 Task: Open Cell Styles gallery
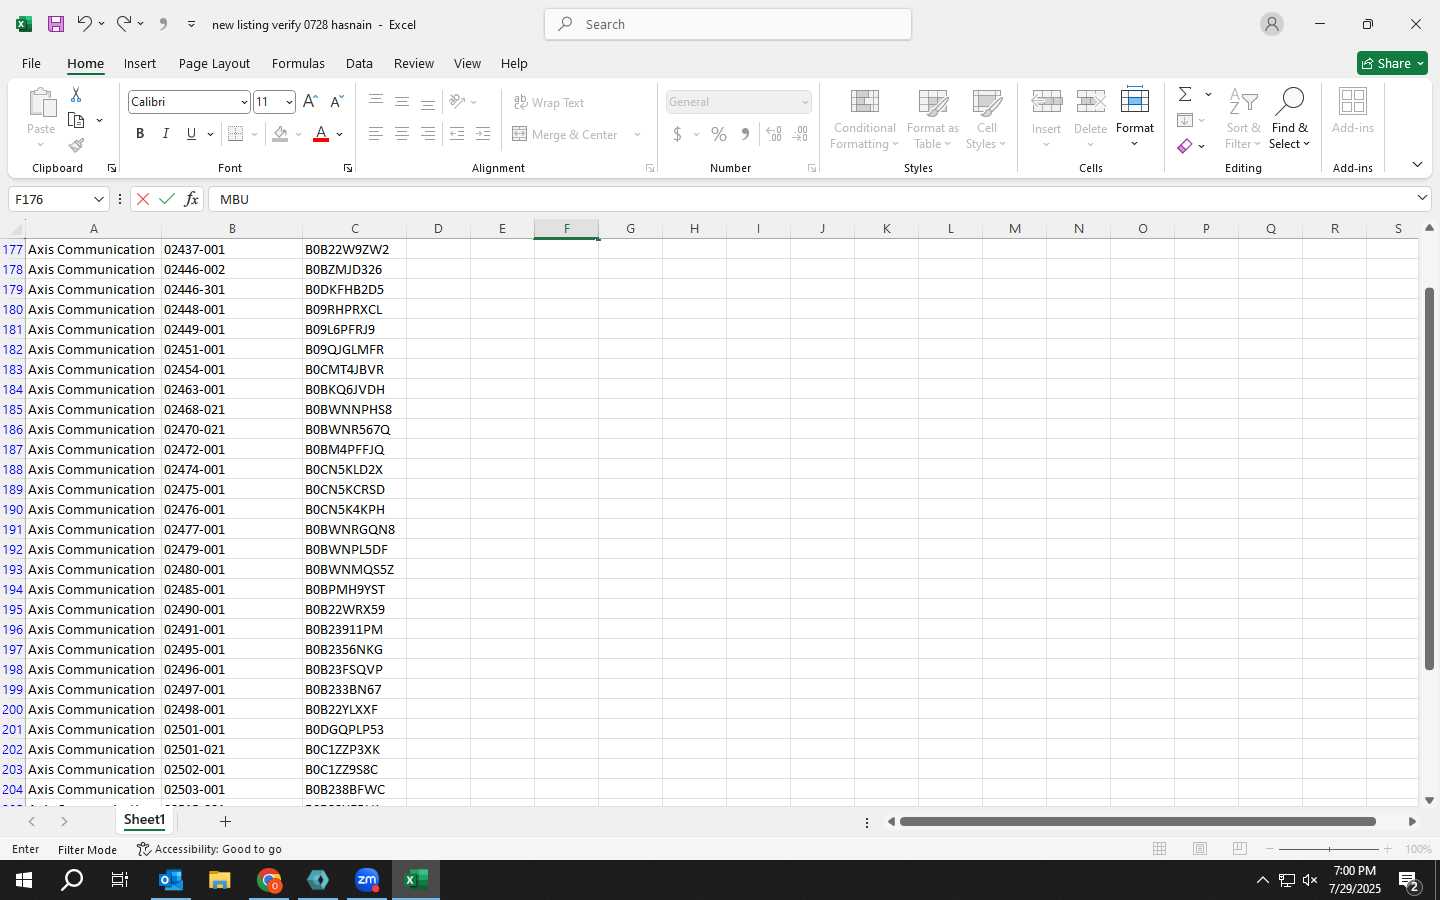[986, 118]
